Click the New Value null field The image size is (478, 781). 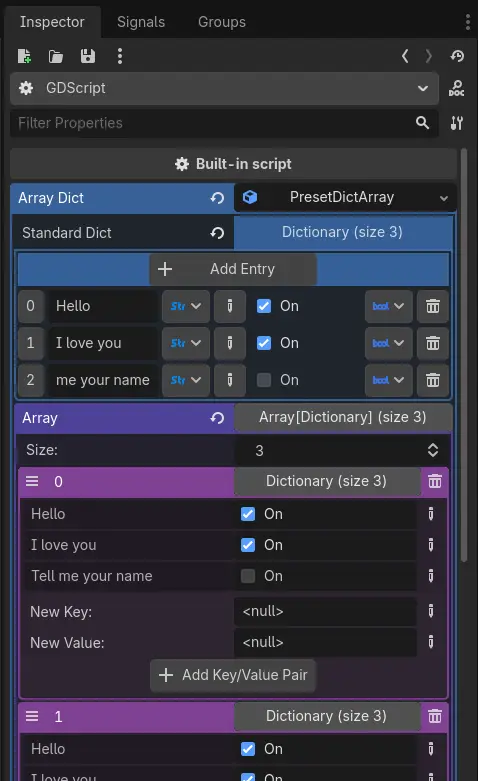pos(326,642)
